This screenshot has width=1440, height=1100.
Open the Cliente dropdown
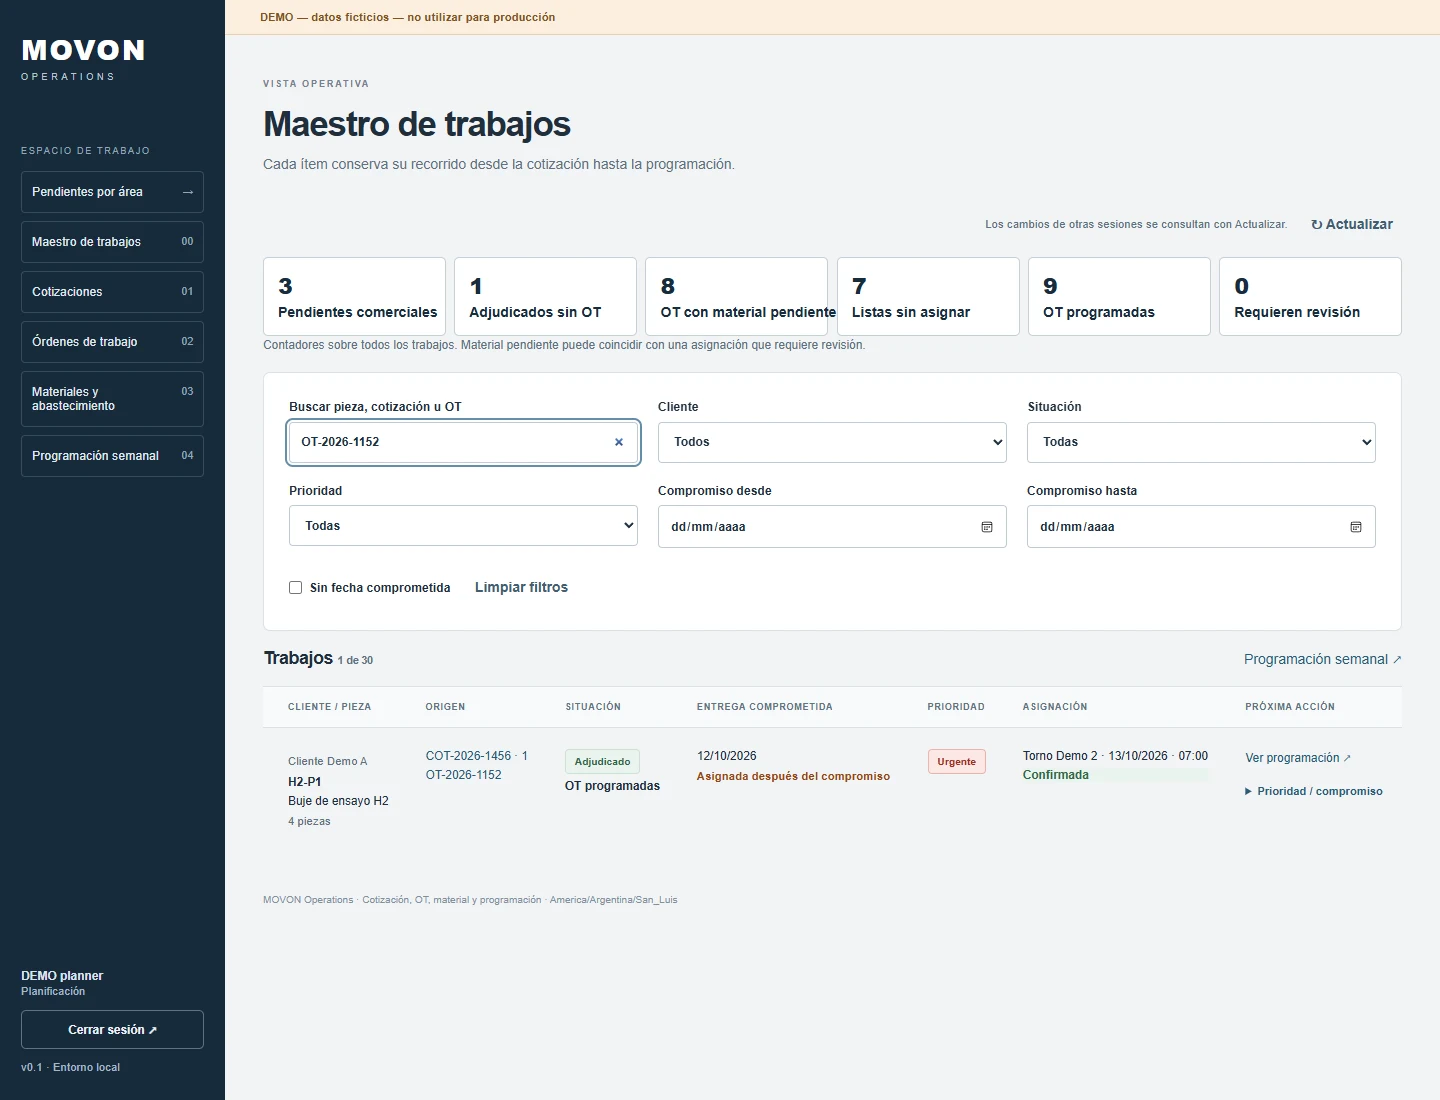coord(832,442)
